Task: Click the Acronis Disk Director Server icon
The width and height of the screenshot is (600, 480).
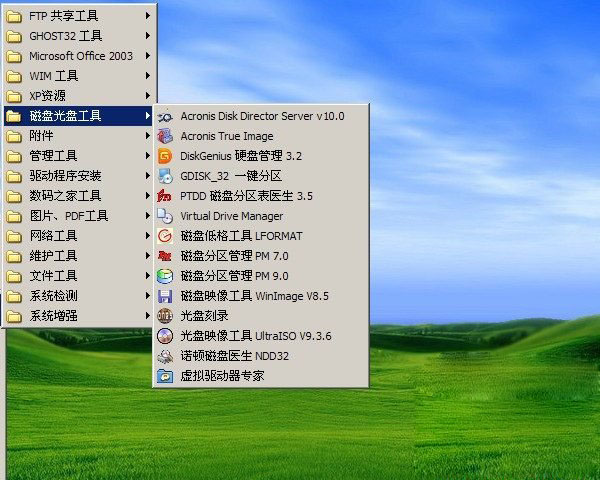Action: tap(165, 116)
